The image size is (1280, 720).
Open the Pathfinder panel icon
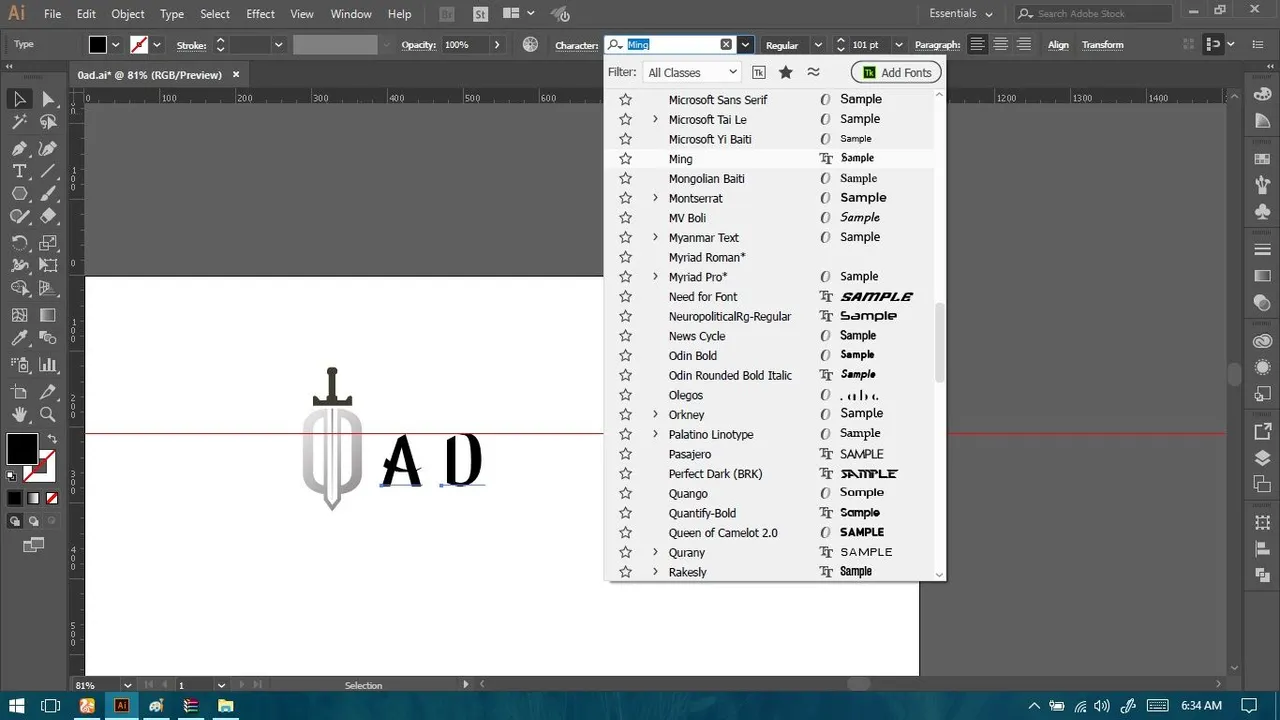pos(1262,575)
